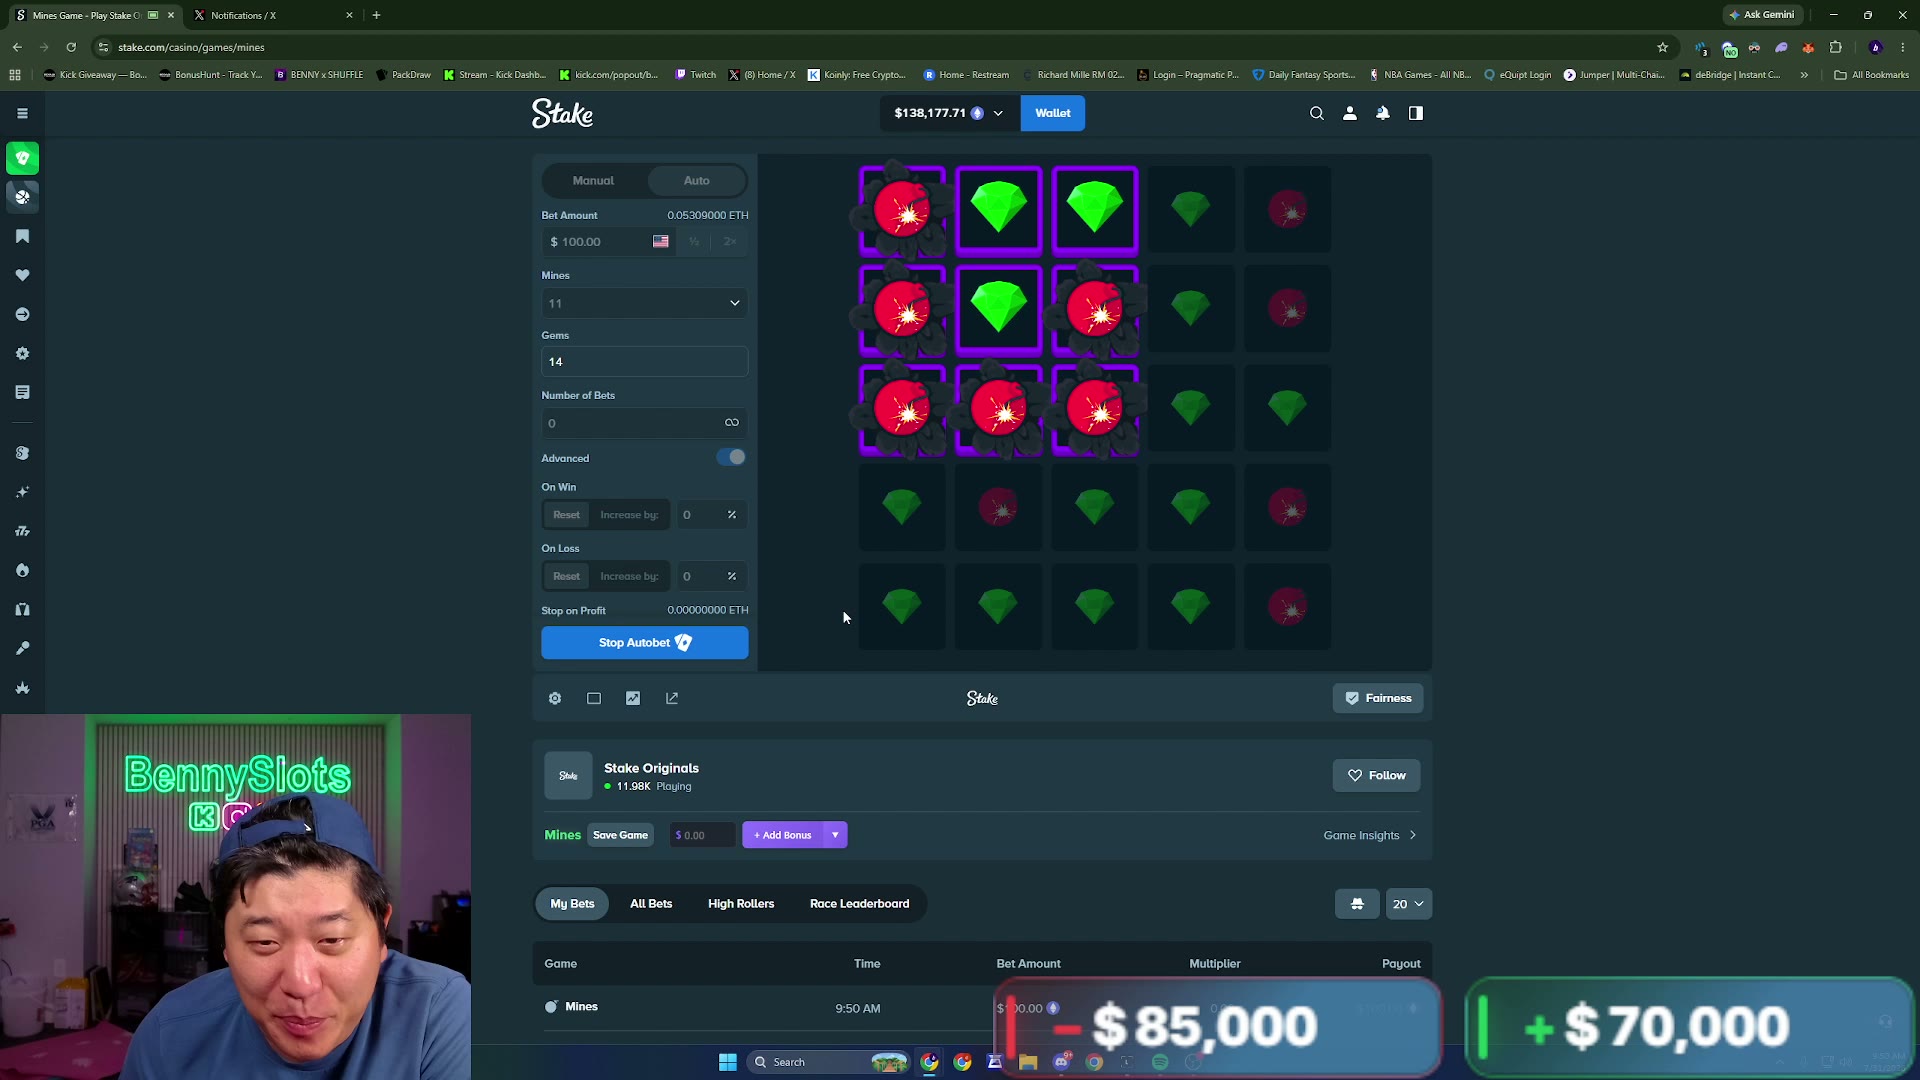Expand Game Insights chevron link
This screenshot has width=1920, height=1080.
1370,835
